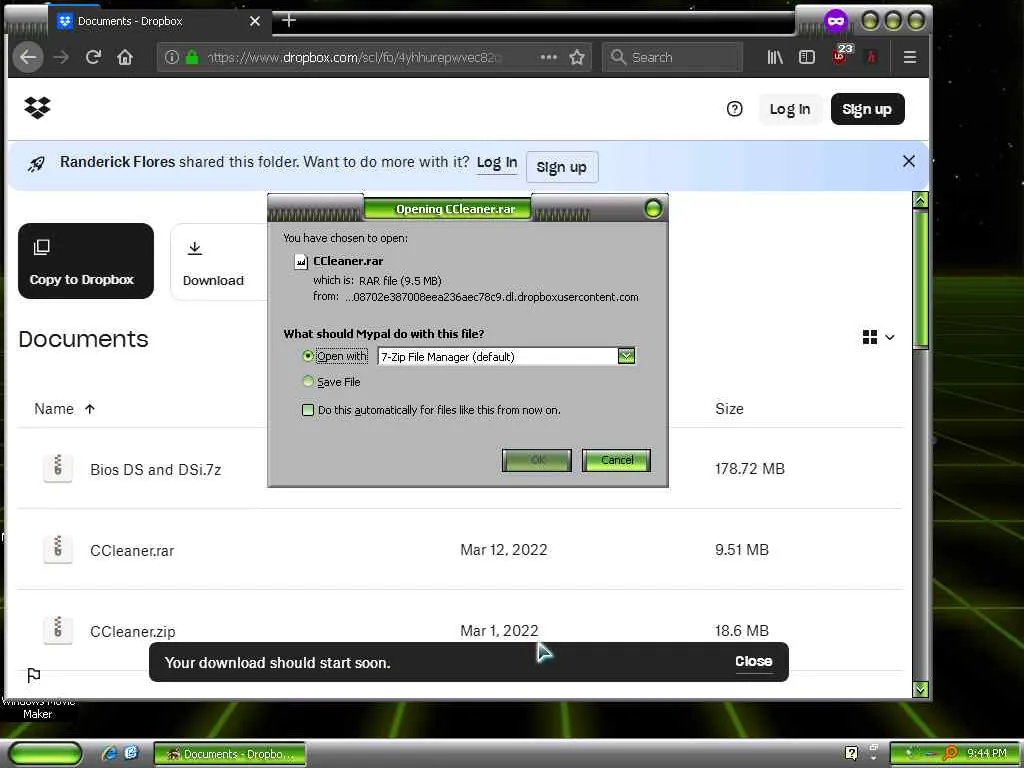Select the Save File radio button
Viewport: 1024px width, 768px height.
tap(308, 381)
